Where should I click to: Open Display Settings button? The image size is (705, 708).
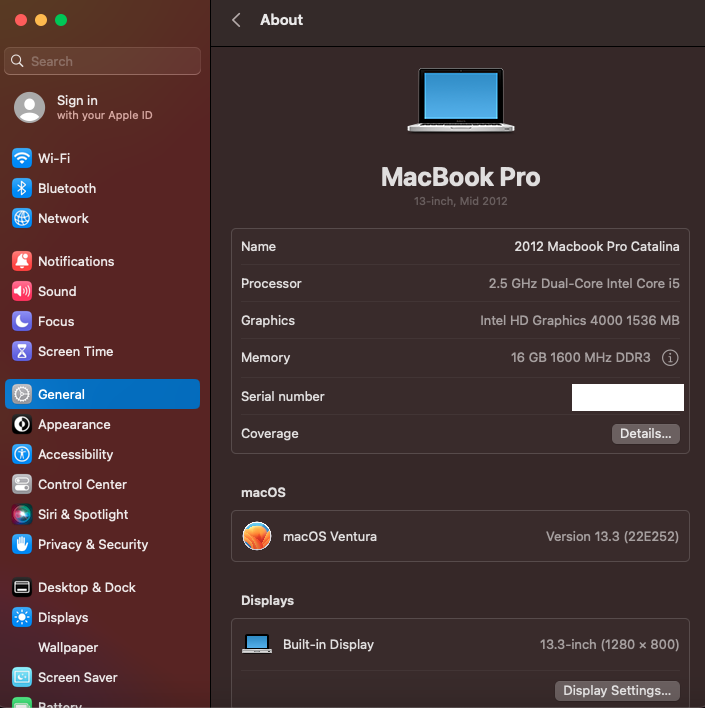pos(617,690)
